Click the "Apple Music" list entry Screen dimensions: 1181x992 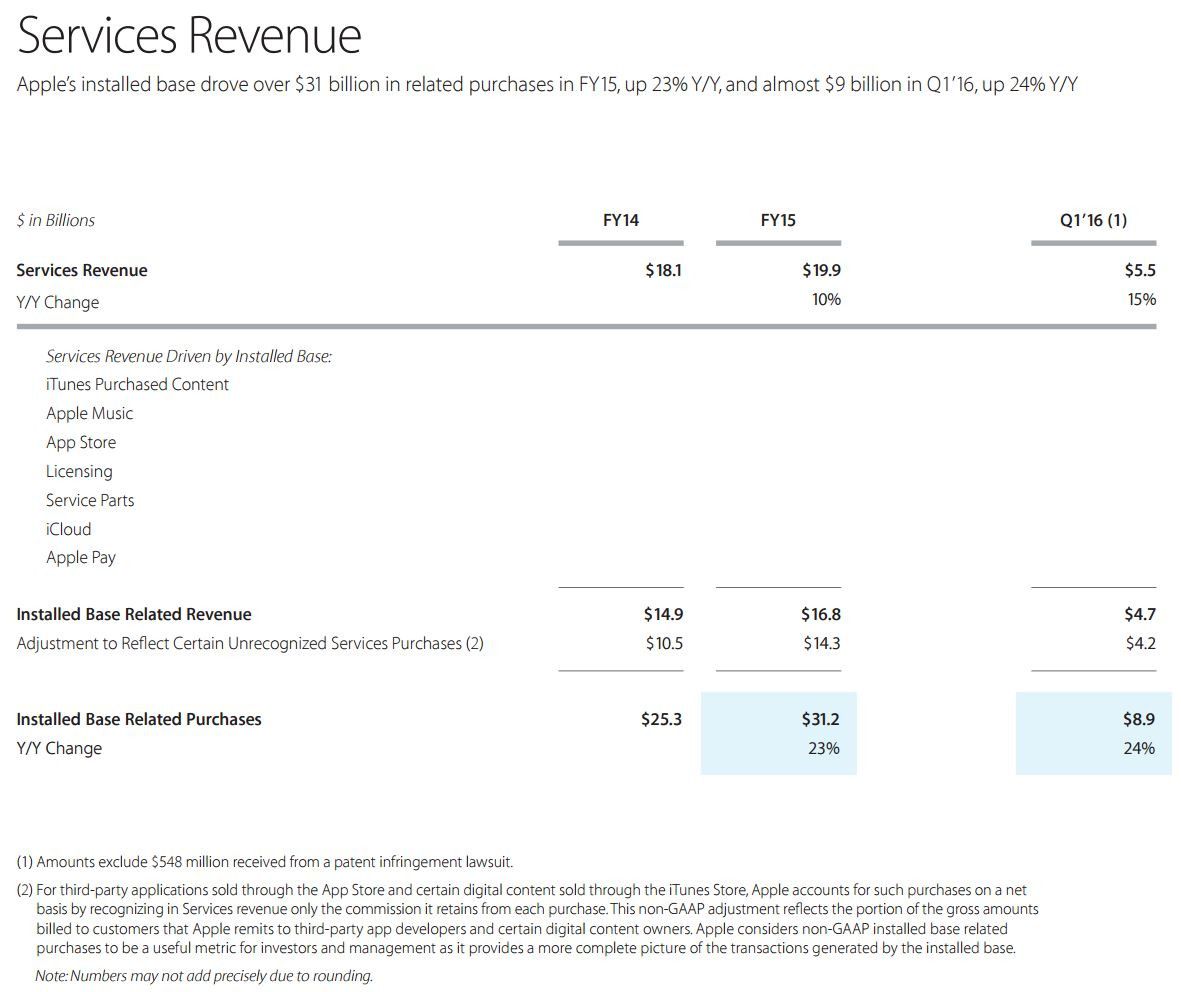[x=90, y=414]
